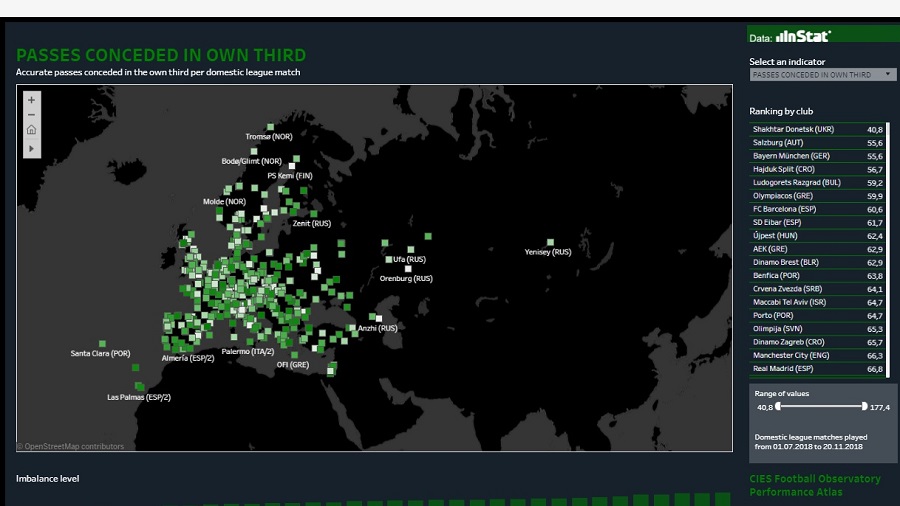Click the Tromsø (NOR) map marker
The width and height of the screenshot is (900, 506).
point(270,127)
